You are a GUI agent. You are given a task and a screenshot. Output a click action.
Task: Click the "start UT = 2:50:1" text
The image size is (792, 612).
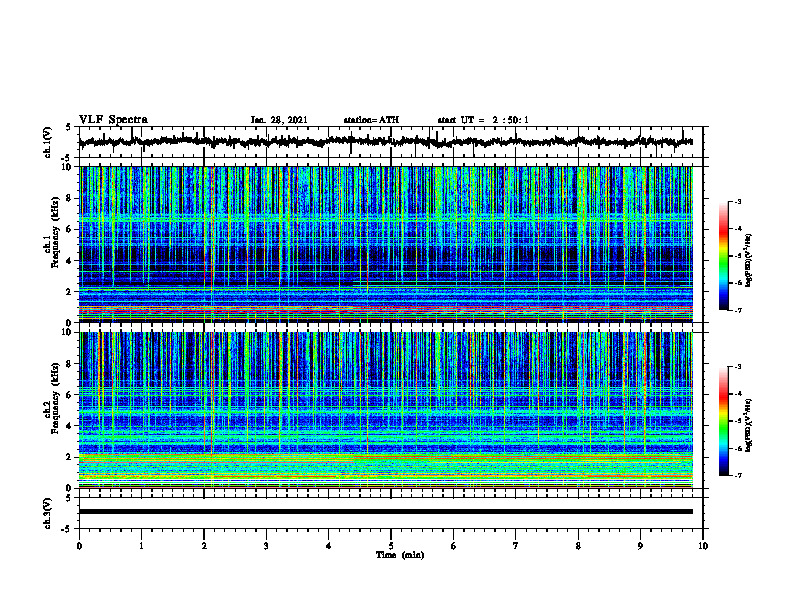(x=483, y=120)
